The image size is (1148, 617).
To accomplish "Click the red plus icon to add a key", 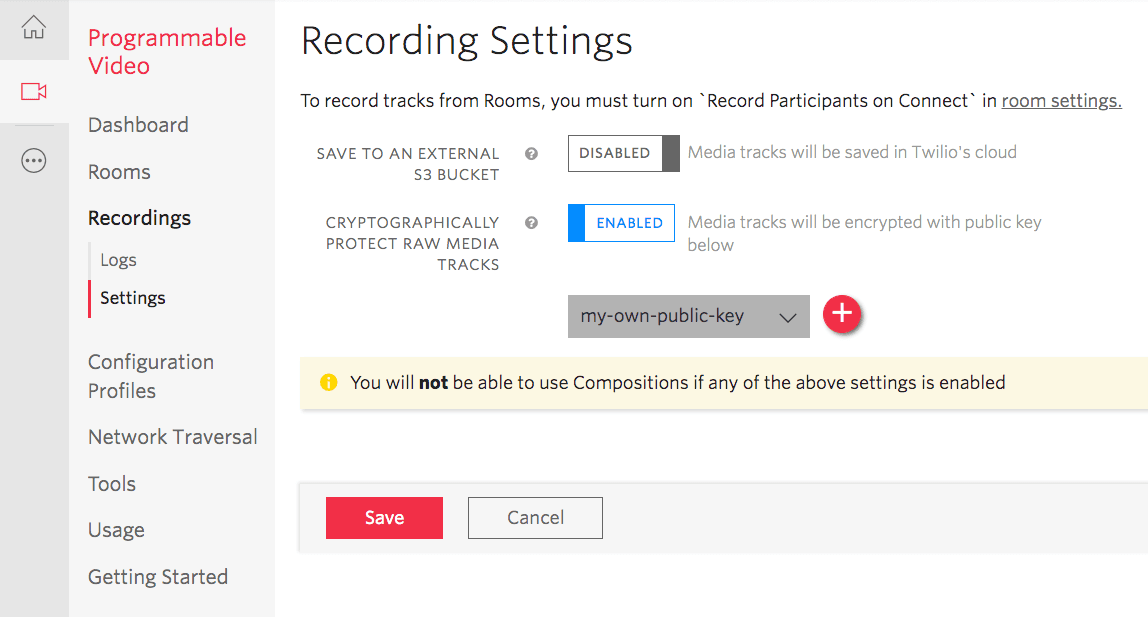I will pyautogui.click(x=841, y=314).
